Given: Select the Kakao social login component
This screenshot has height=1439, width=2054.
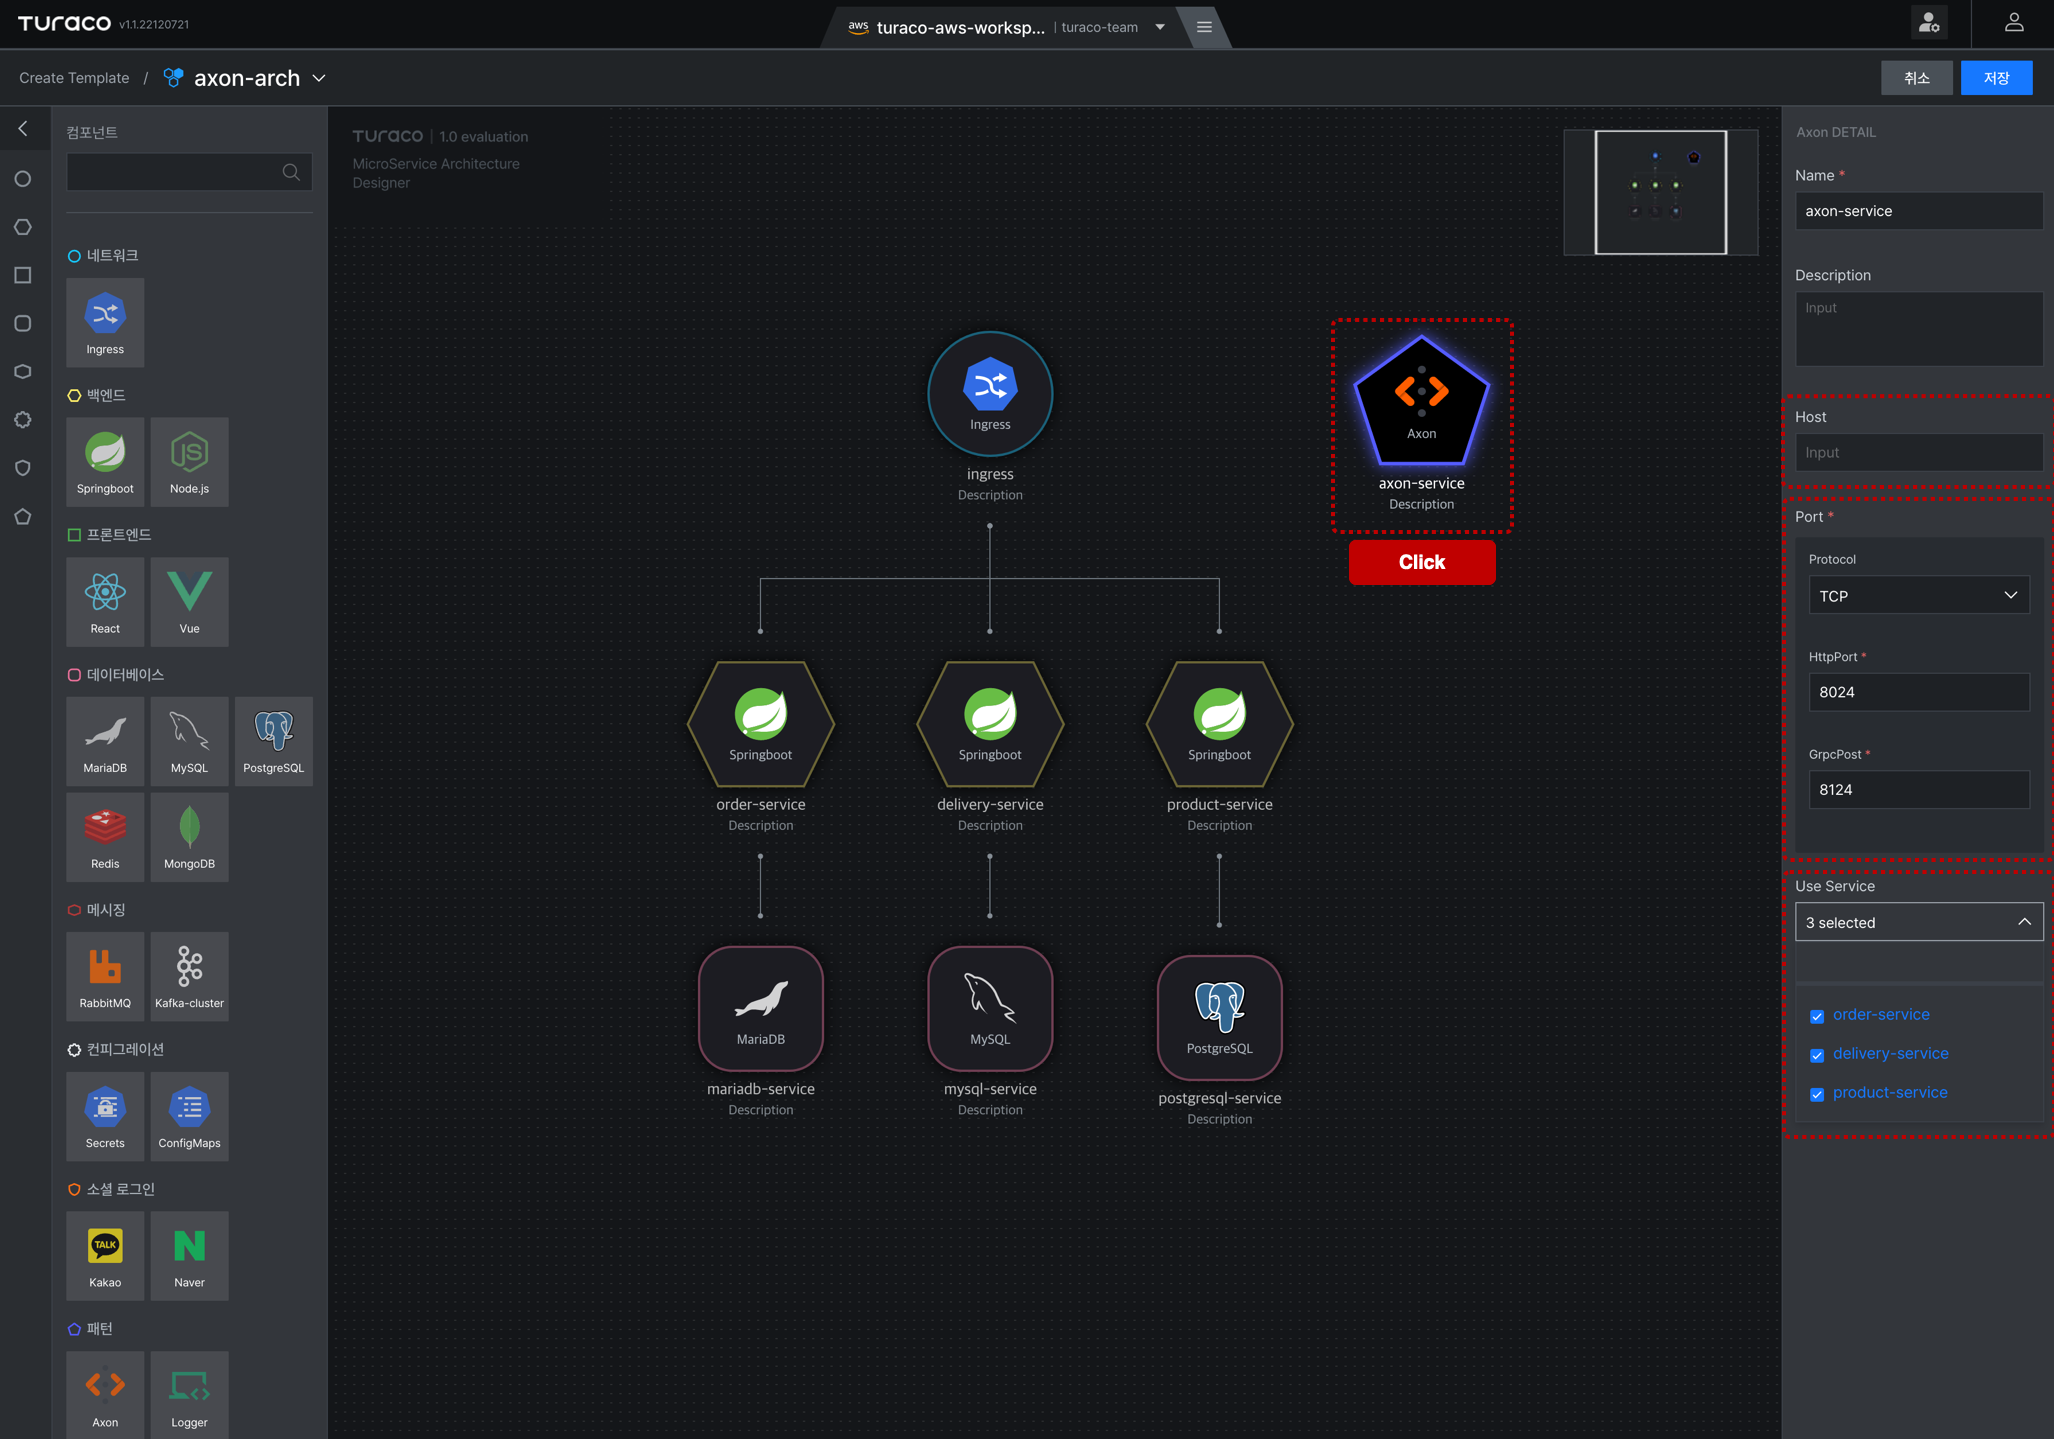Looking at the screenshot, I should click(x=105, y=1256).
